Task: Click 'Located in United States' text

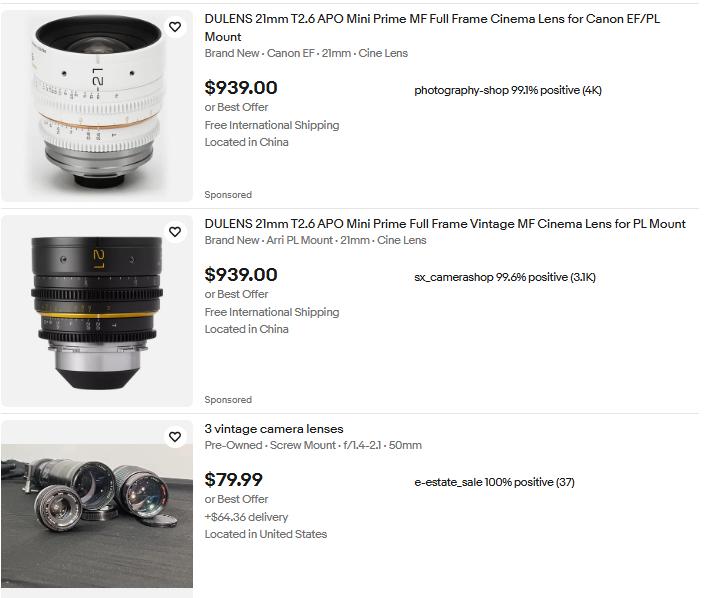Action: coord(266,534)
